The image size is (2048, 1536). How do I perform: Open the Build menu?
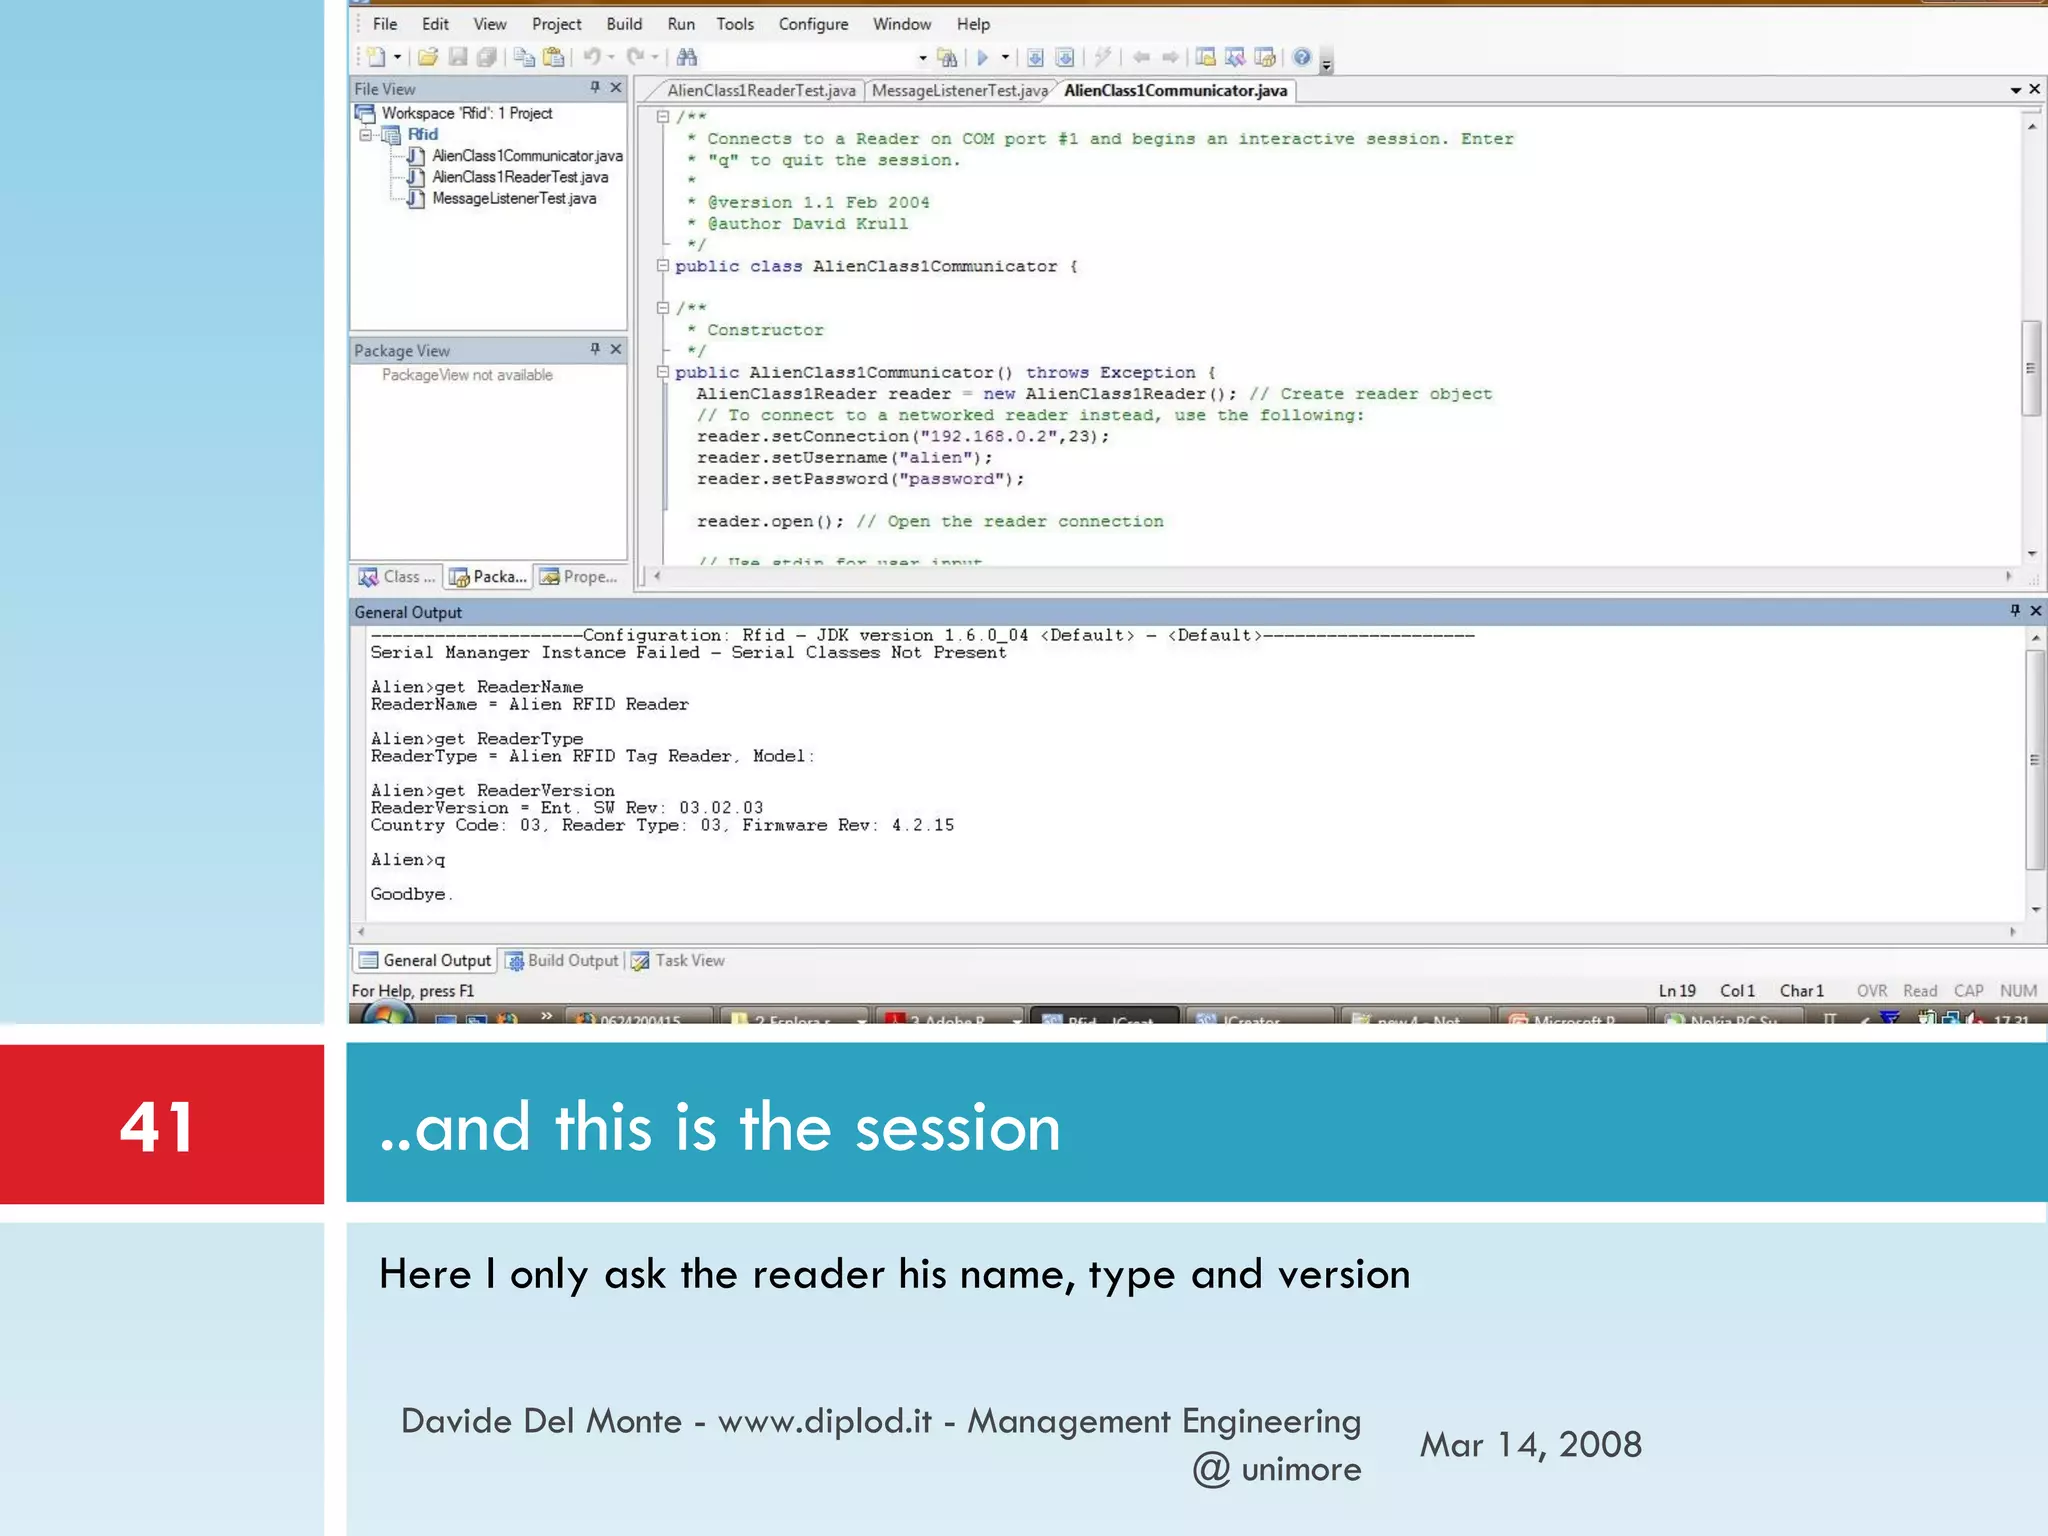624,24
